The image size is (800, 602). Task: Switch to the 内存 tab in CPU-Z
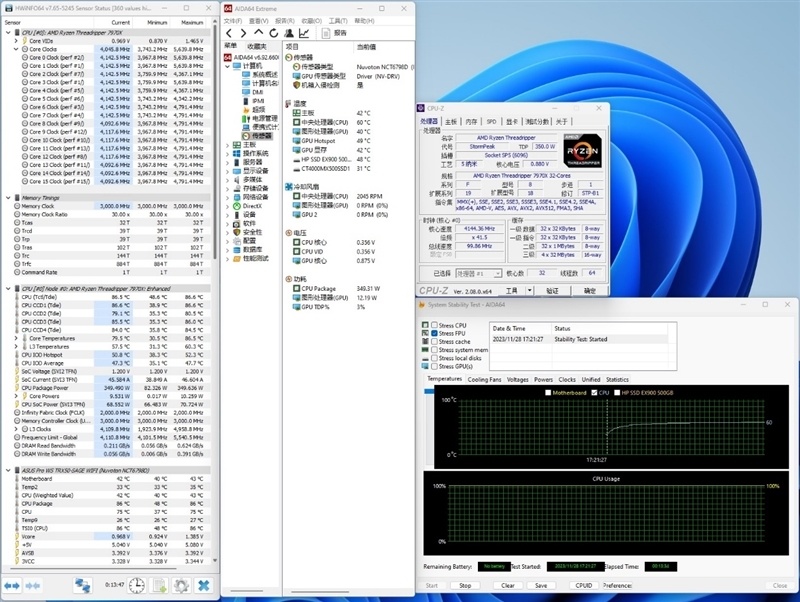coord(471,121)
